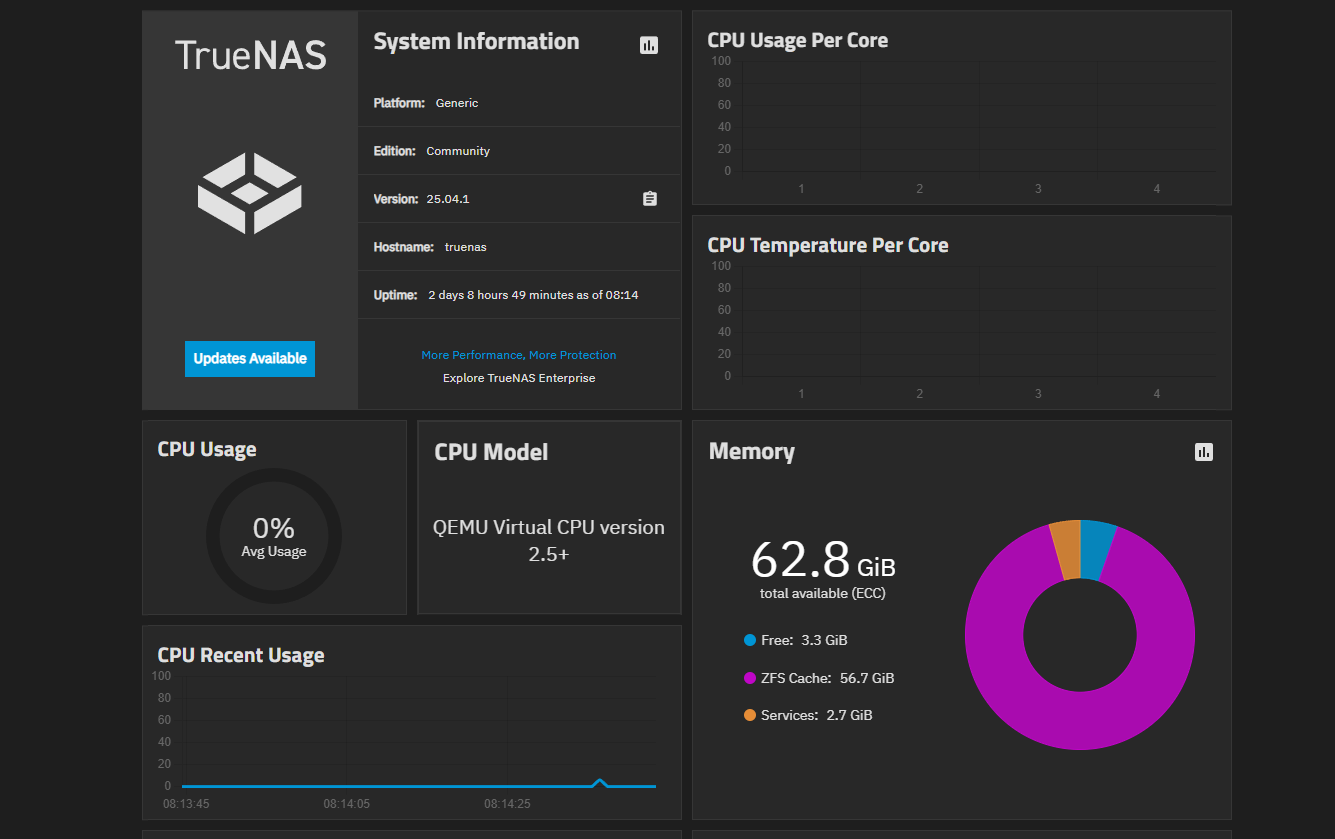Image resolution: width=1335 pixels, height=839 pixels.
Task: Open reports via System Information chart icon
Action: (649, 45)
